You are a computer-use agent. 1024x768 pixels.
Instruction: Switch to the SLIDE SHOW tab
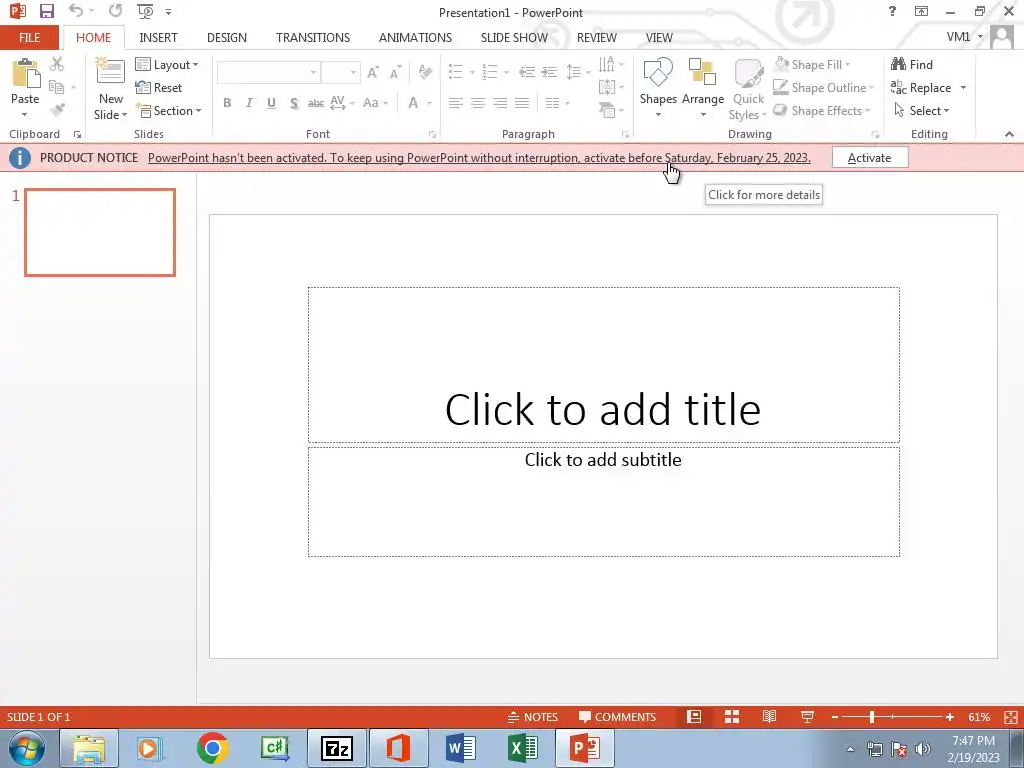[514, 37]
